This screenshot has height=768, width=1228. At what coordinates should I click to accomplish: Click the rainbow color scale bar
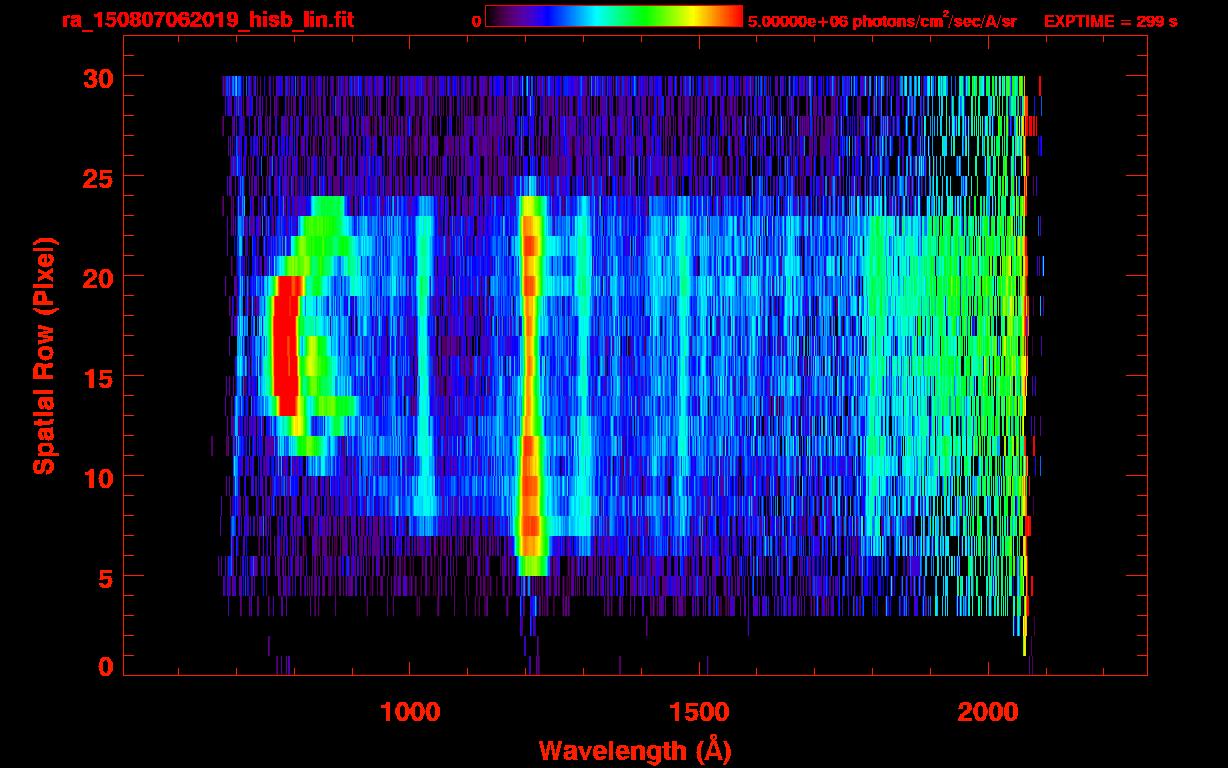(614, 17)
